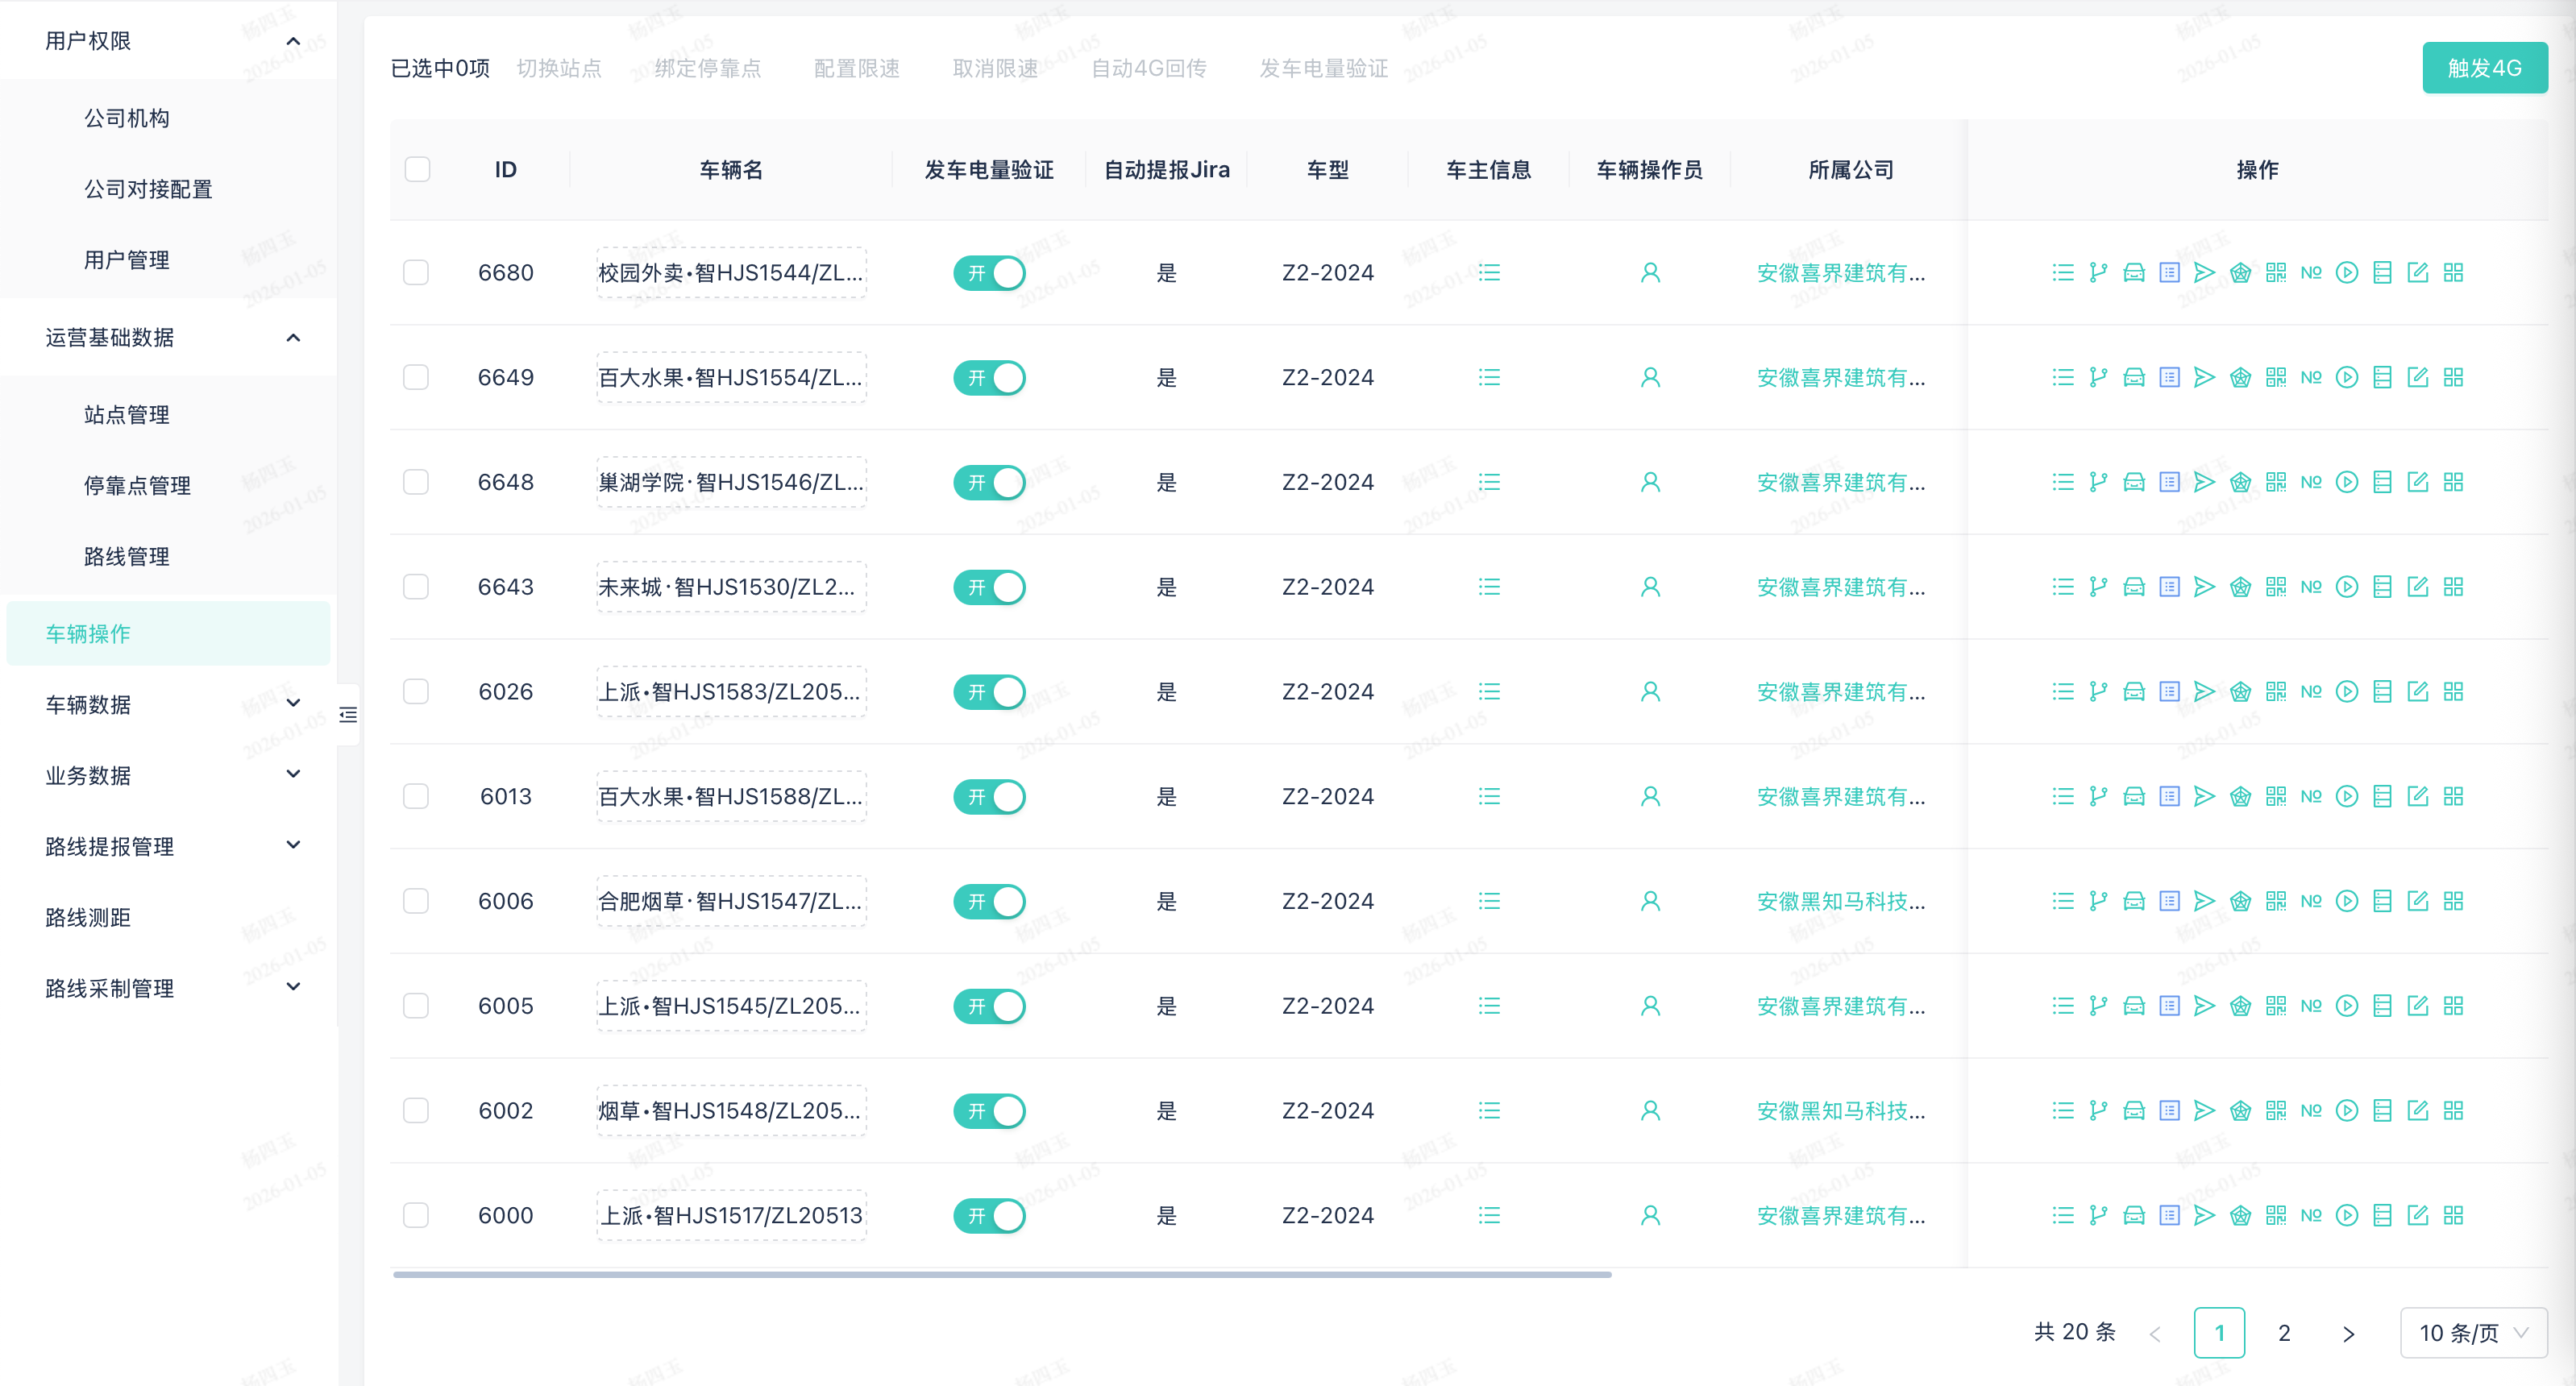View 车主信息 list icon for vehicle 6005
The height and width of the screenshot is (1386, 2576).
[x=1489, y=1006]
